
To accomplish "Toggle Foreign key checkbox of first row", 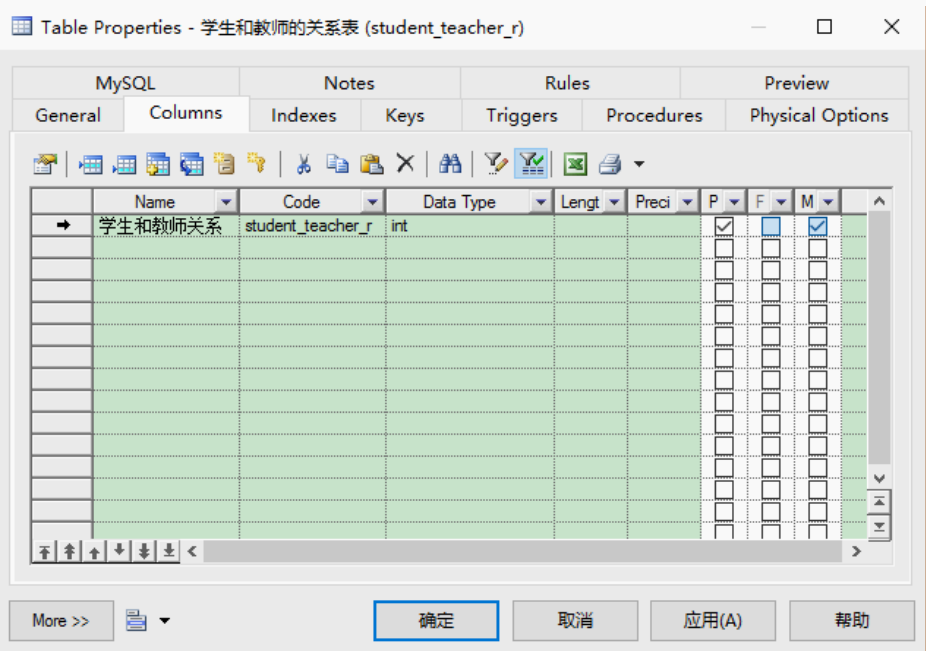I will click(x=771, y=226).
